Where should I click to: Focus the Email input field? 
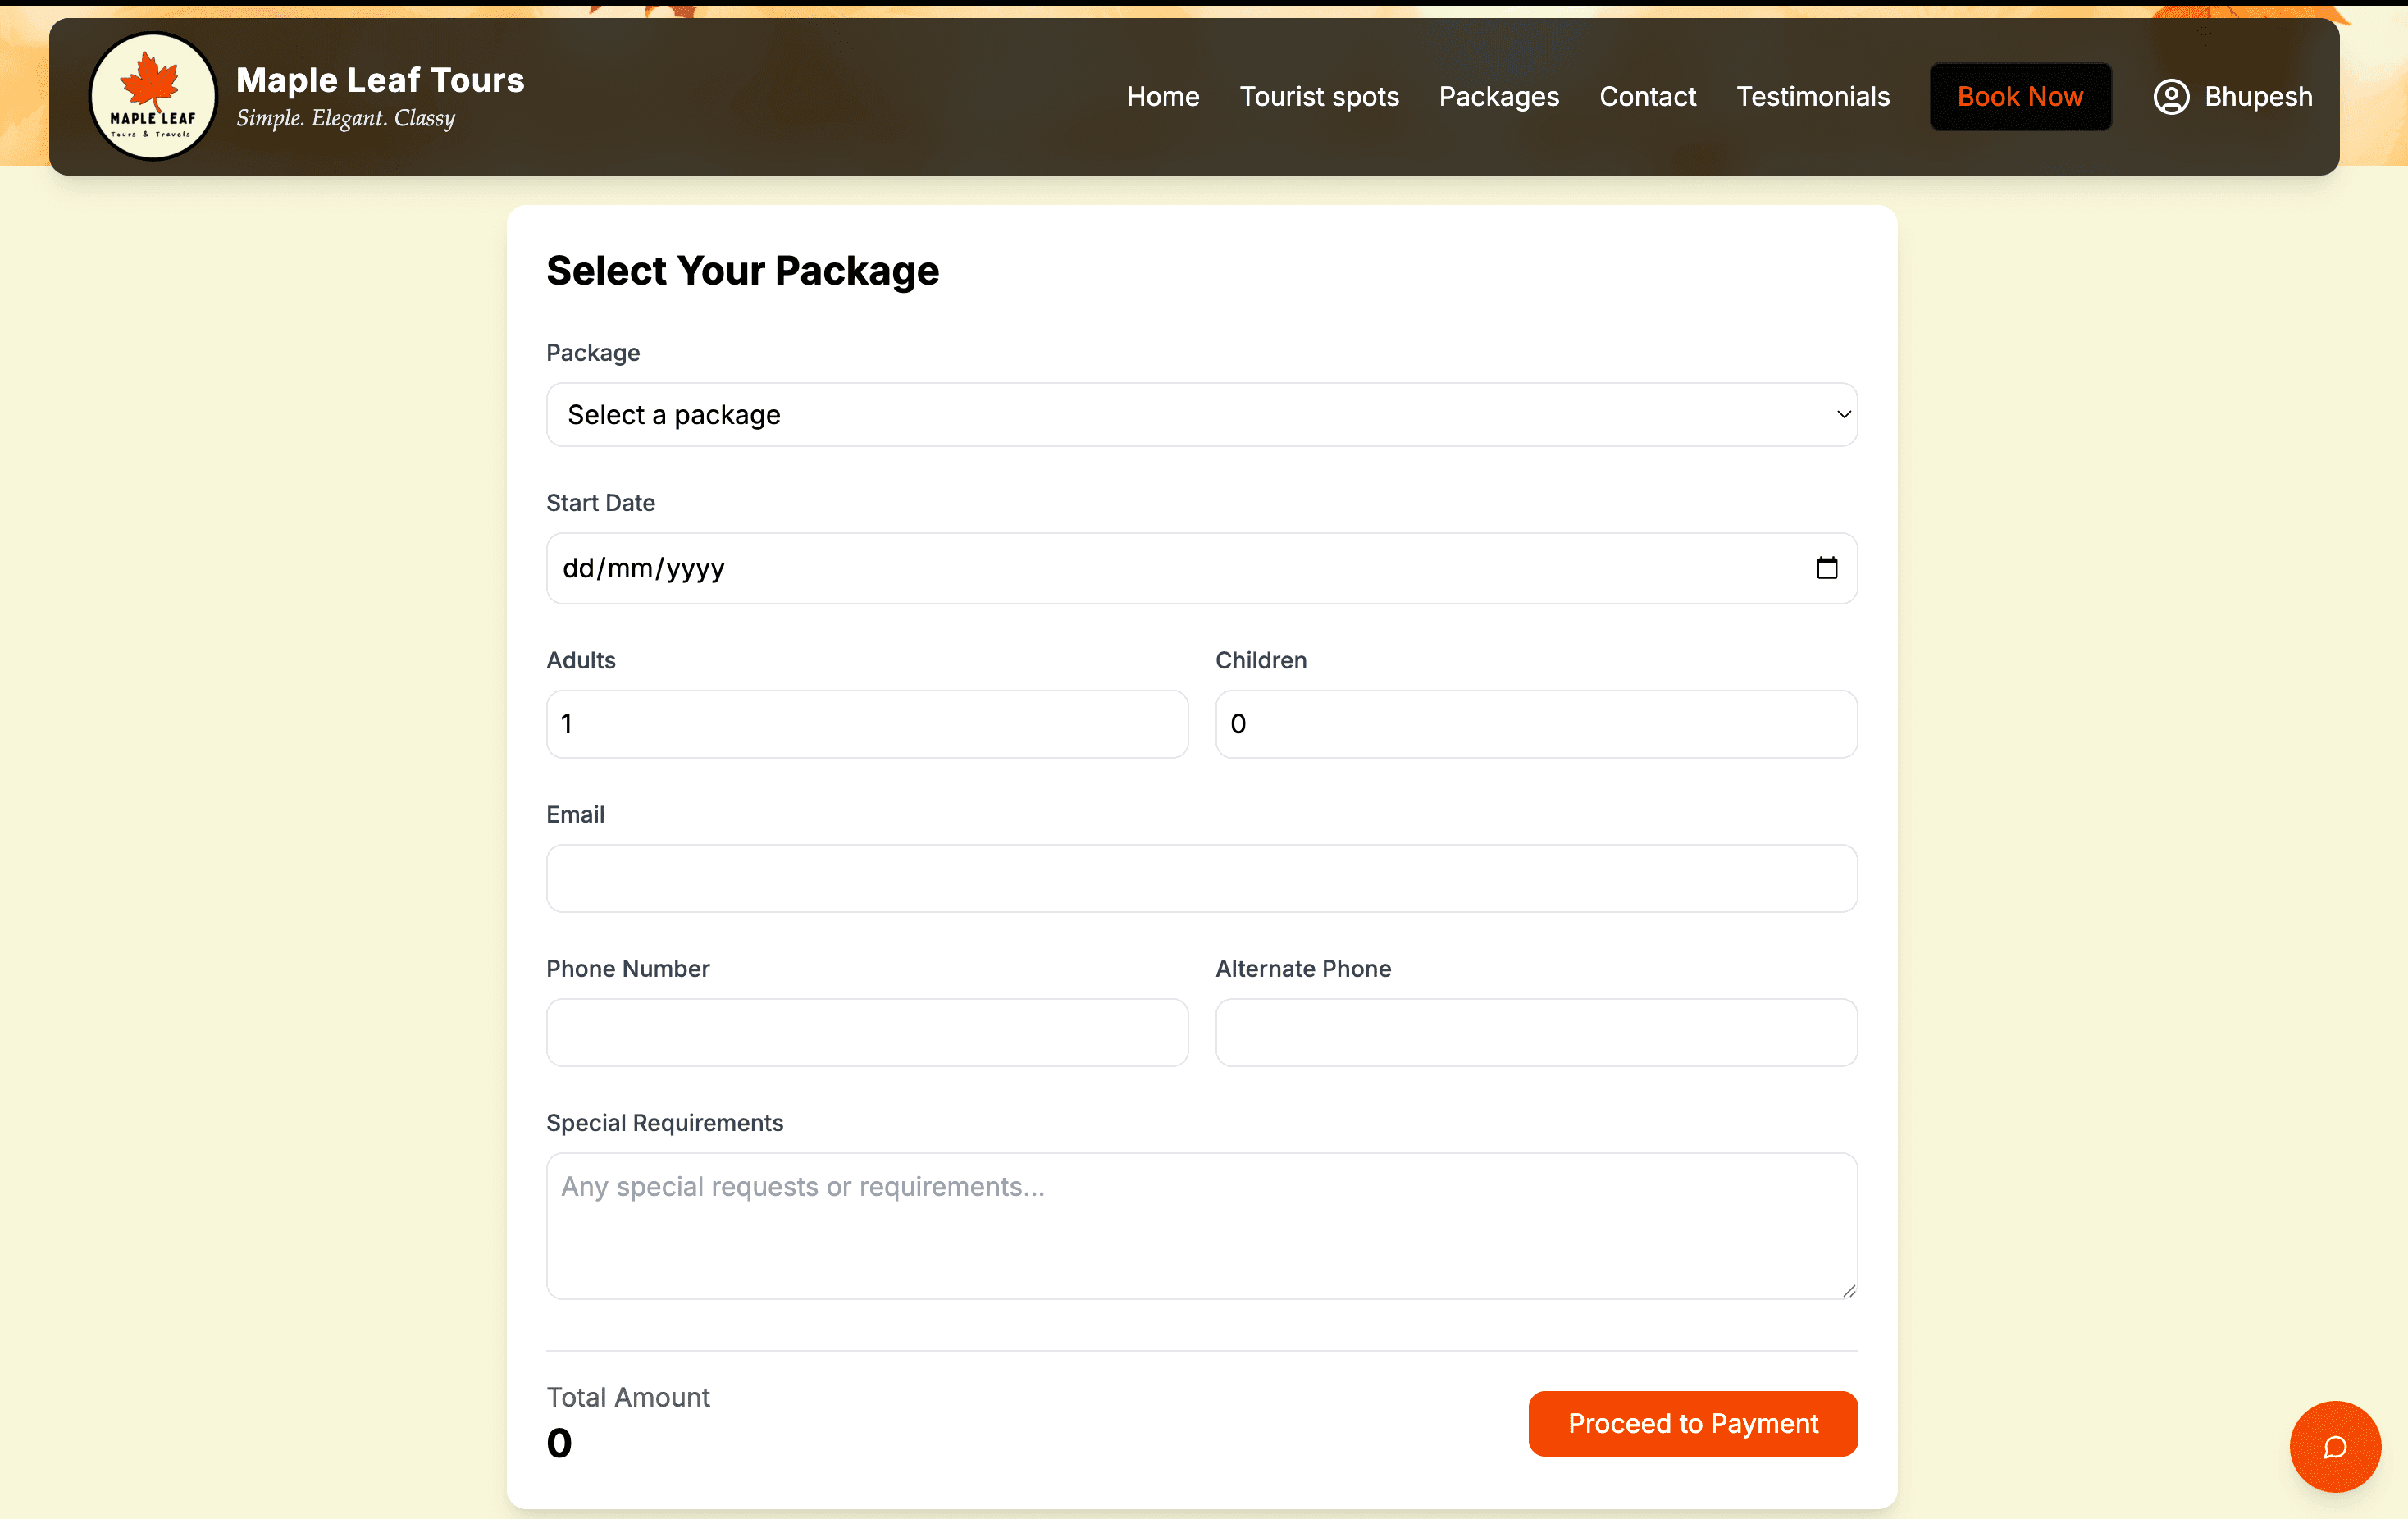pyautogui.click(x=1201, y=878)
